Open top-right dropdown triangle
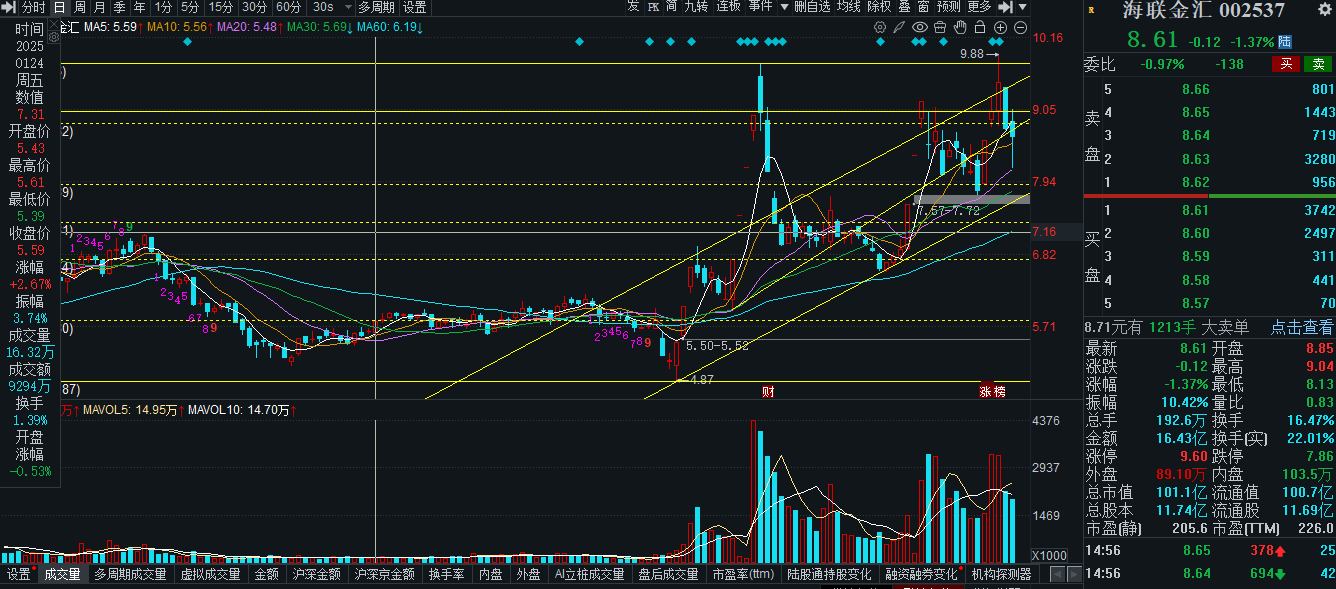Screen dimensions: 1336x589 coord(1023,7)
